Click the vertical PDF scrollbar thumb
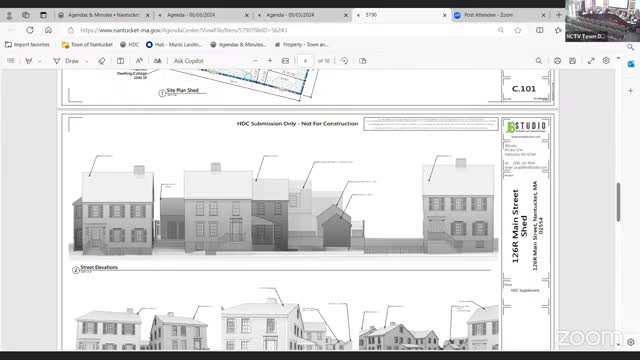 [x=618, y=202]
